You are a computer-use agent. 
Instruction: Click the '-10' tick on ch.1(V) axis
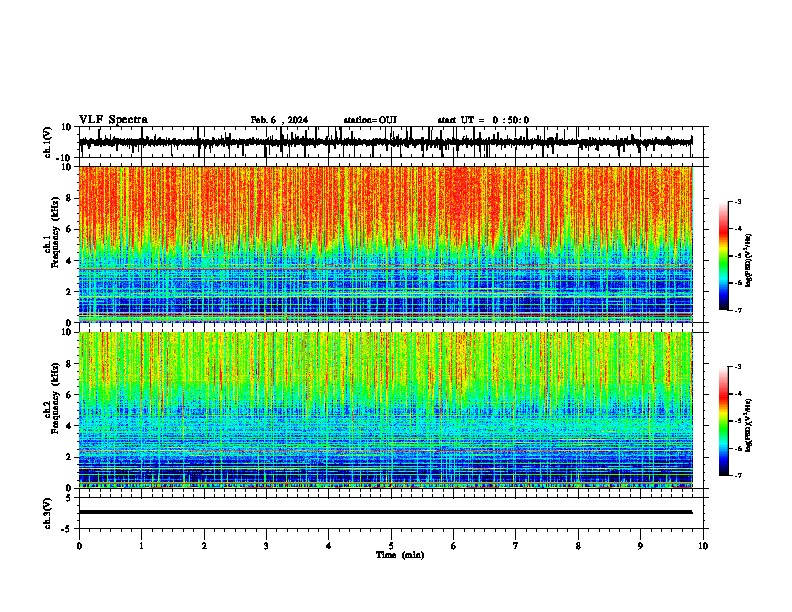64,157
